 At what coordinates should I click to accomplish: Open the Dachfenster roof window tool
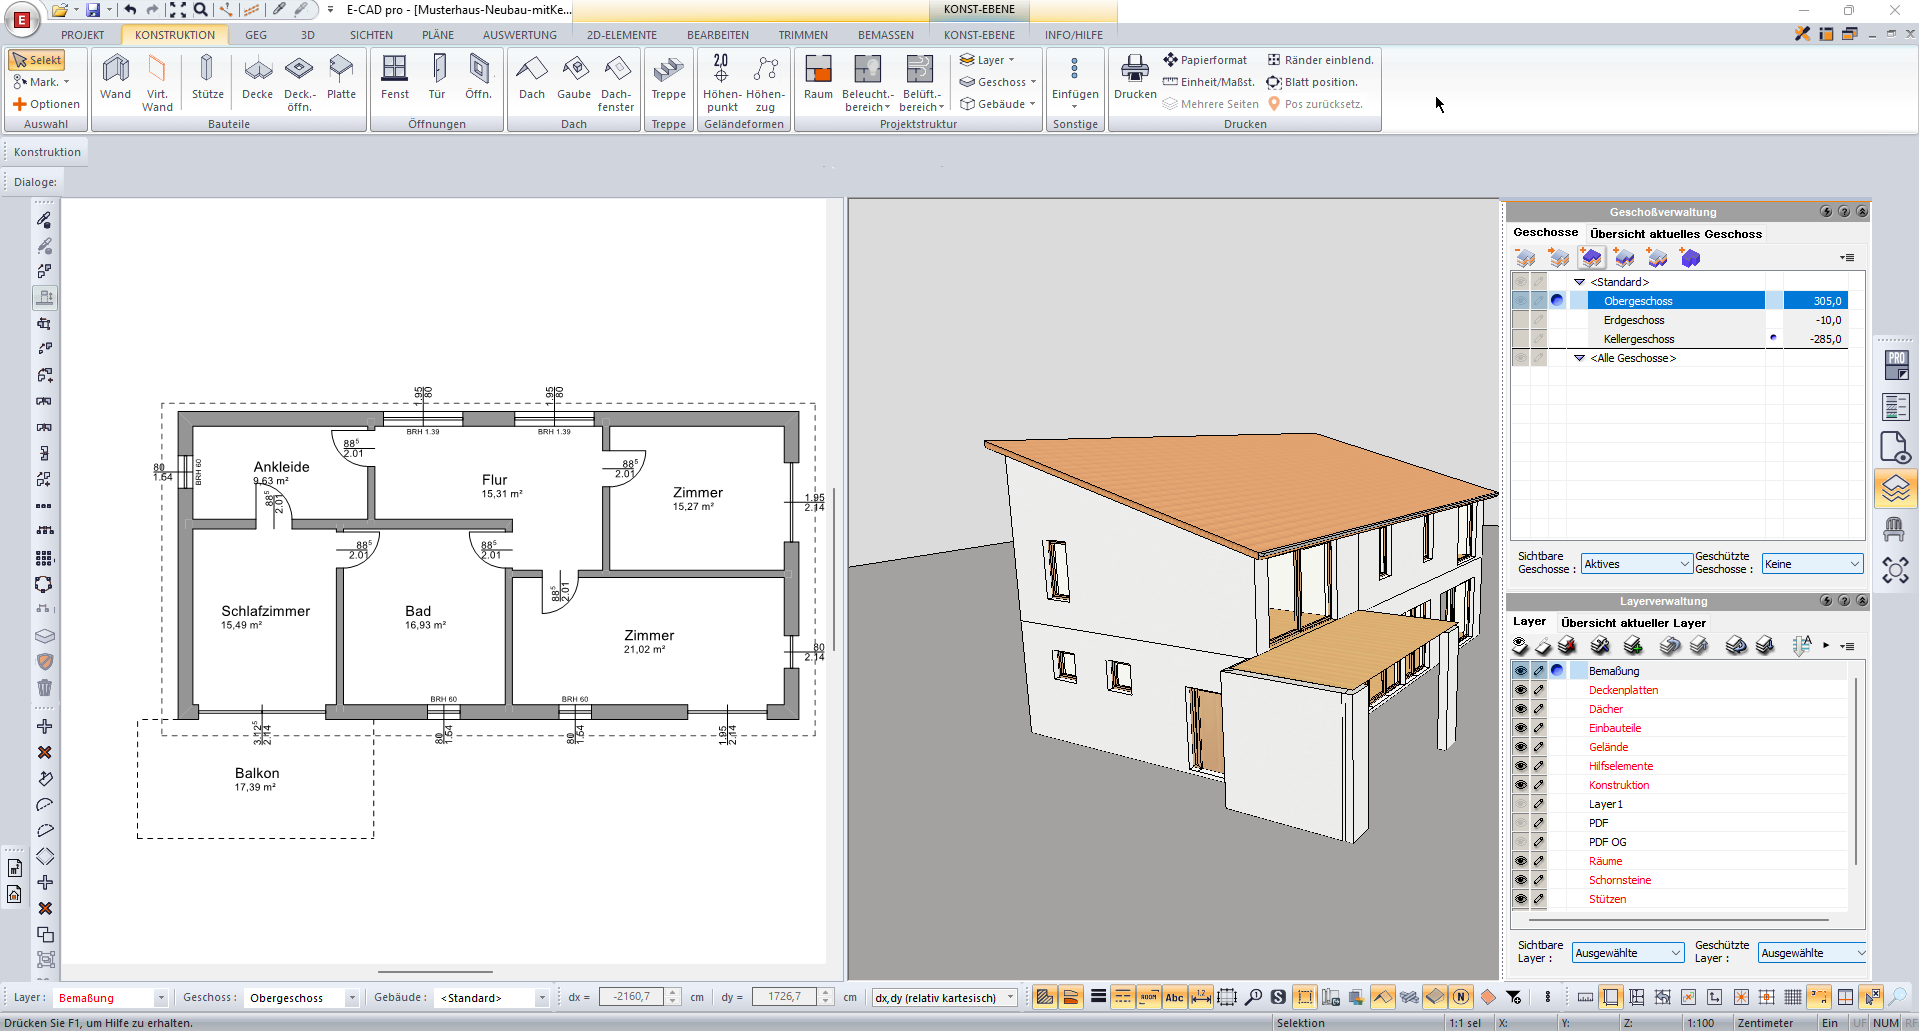pos(616,83)
